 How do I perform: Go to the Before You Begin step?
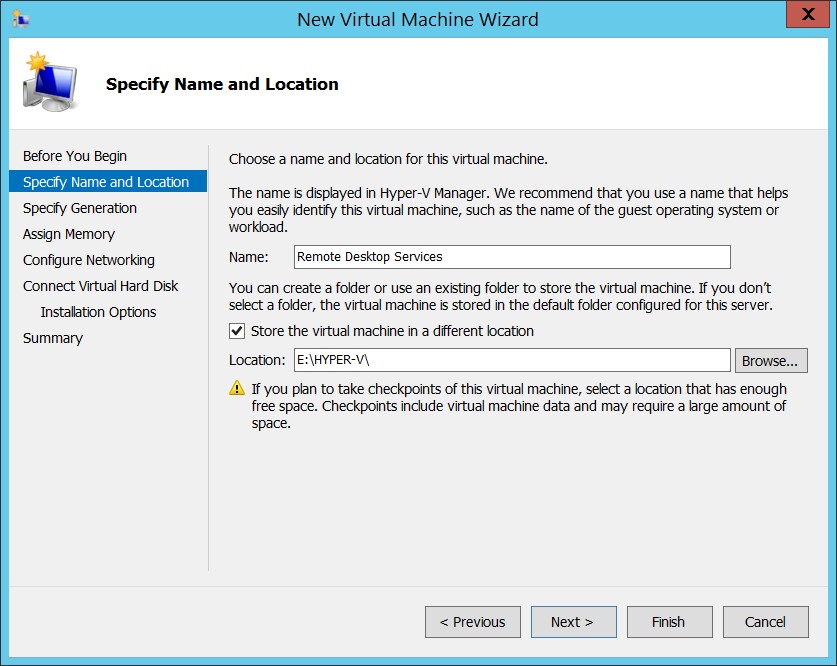click(x=75, y=156)
